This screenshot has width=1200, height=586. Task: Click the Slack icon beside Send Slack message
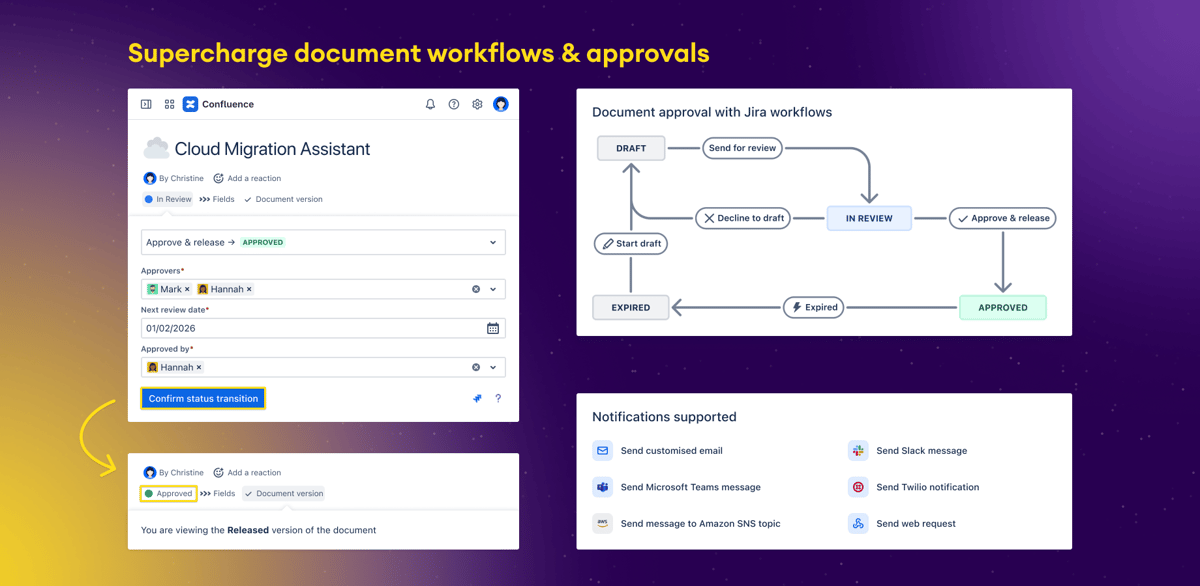tap(858, 450)
